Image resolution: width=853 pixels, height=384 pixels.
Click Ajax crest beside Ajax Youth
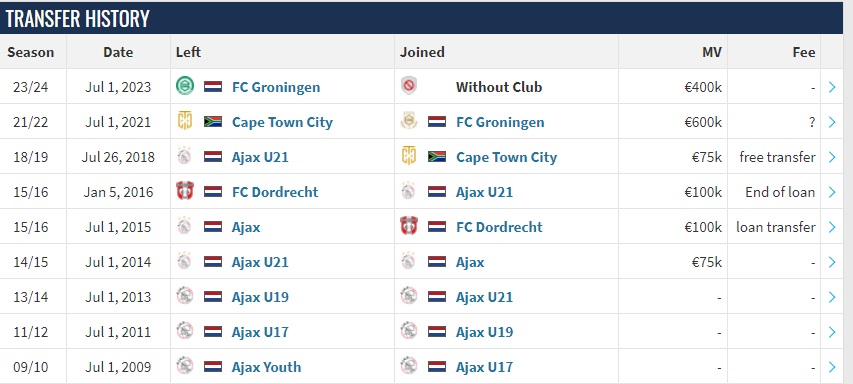(184, 366)
